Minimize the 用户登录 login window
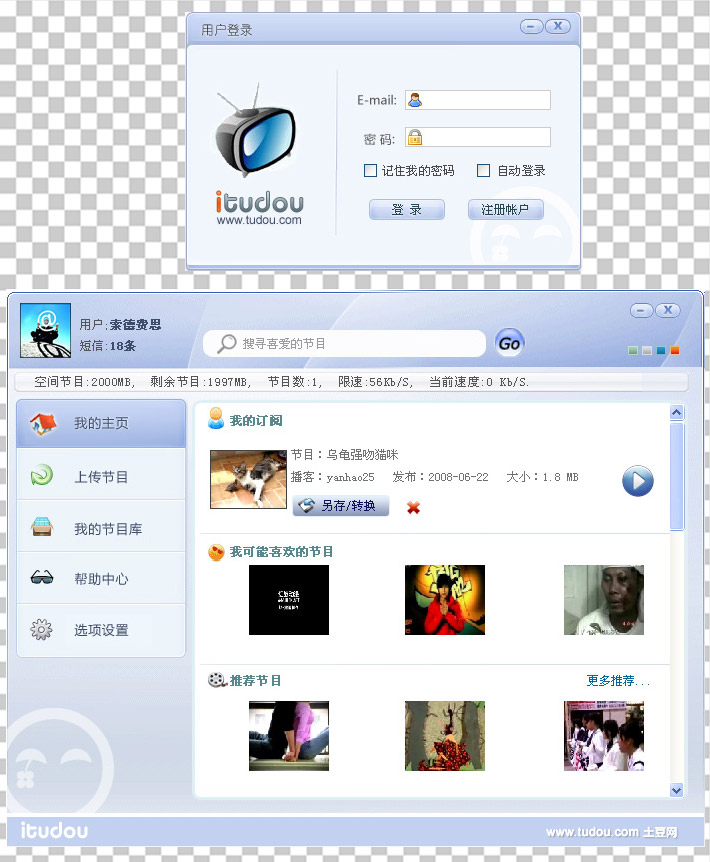Viewport: 710px width, 862px height. click(x=531, y=26)
